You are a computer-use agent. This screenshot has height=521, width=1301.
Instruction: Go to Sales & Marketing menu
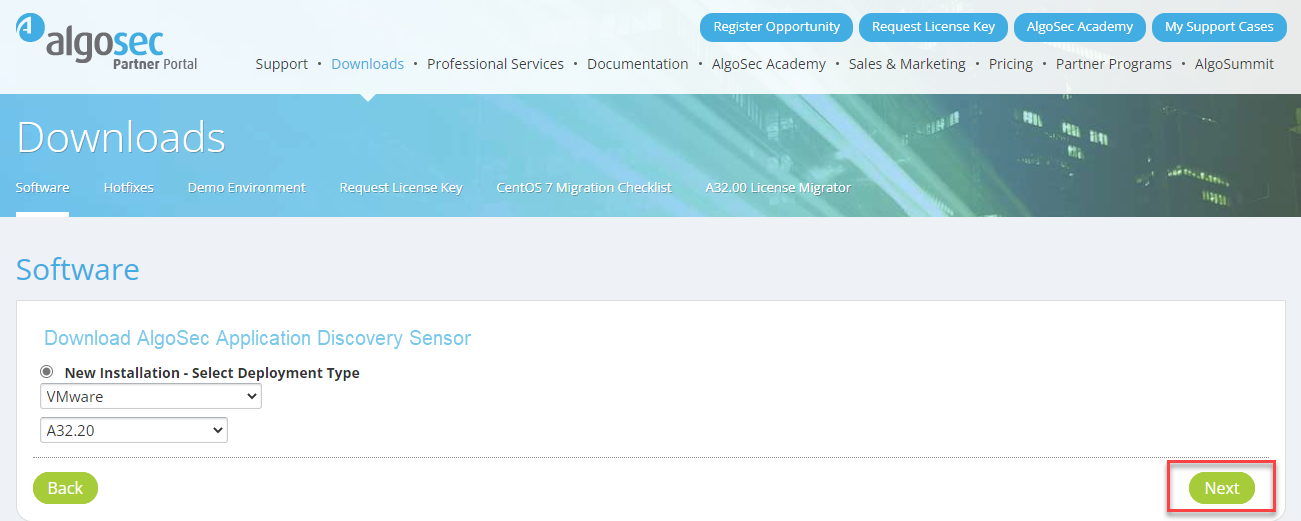click(907, 64)
